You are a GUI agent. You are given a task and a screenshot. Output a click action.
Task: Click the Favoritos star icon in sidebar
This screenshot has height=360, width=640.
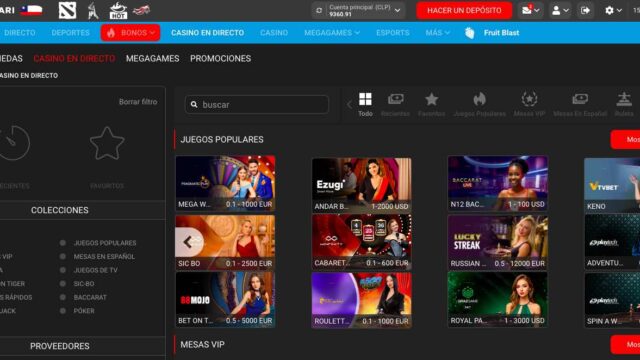click(x=107, y=143)
